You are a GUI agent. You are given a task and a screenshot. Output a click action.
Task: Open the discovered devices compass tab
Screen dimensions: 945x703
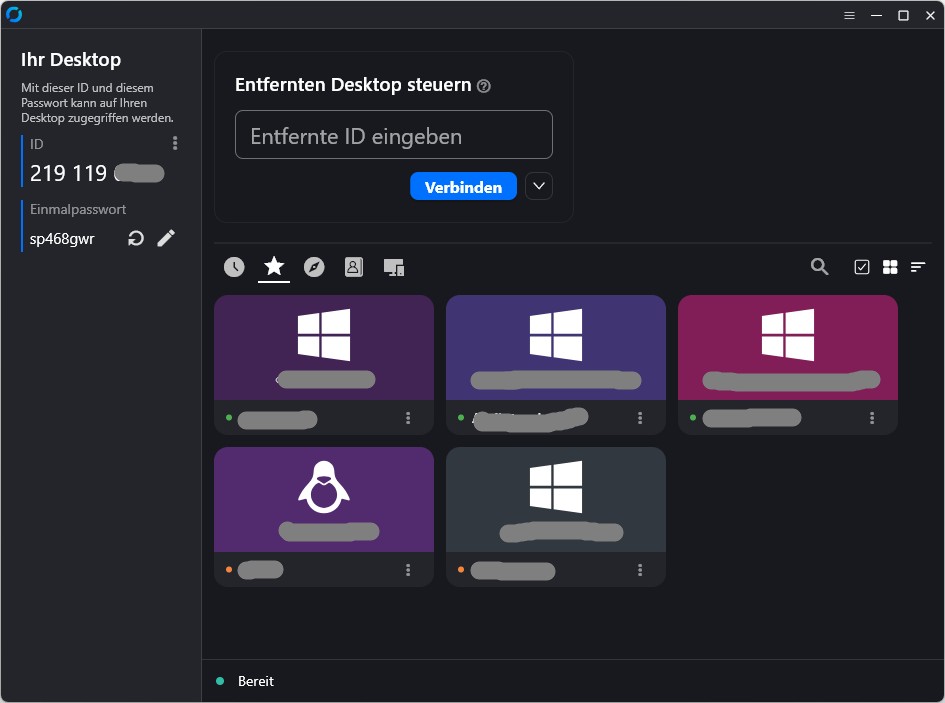pyautogui.click(x=314, y=266)
